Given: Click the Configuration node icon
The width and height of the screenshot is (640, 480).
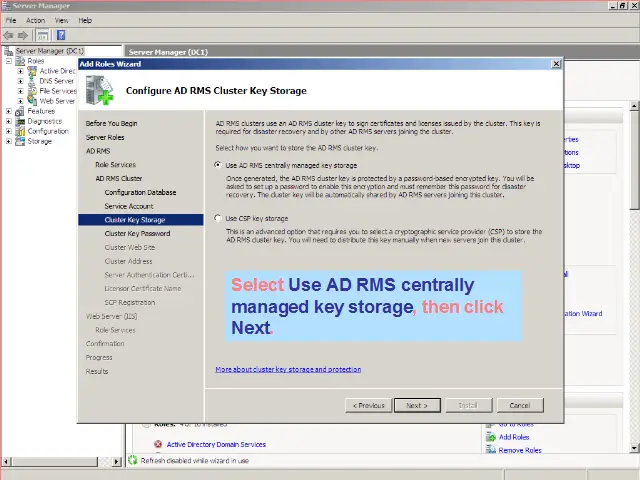Looking at the screenshot, I should pos(20,131).
